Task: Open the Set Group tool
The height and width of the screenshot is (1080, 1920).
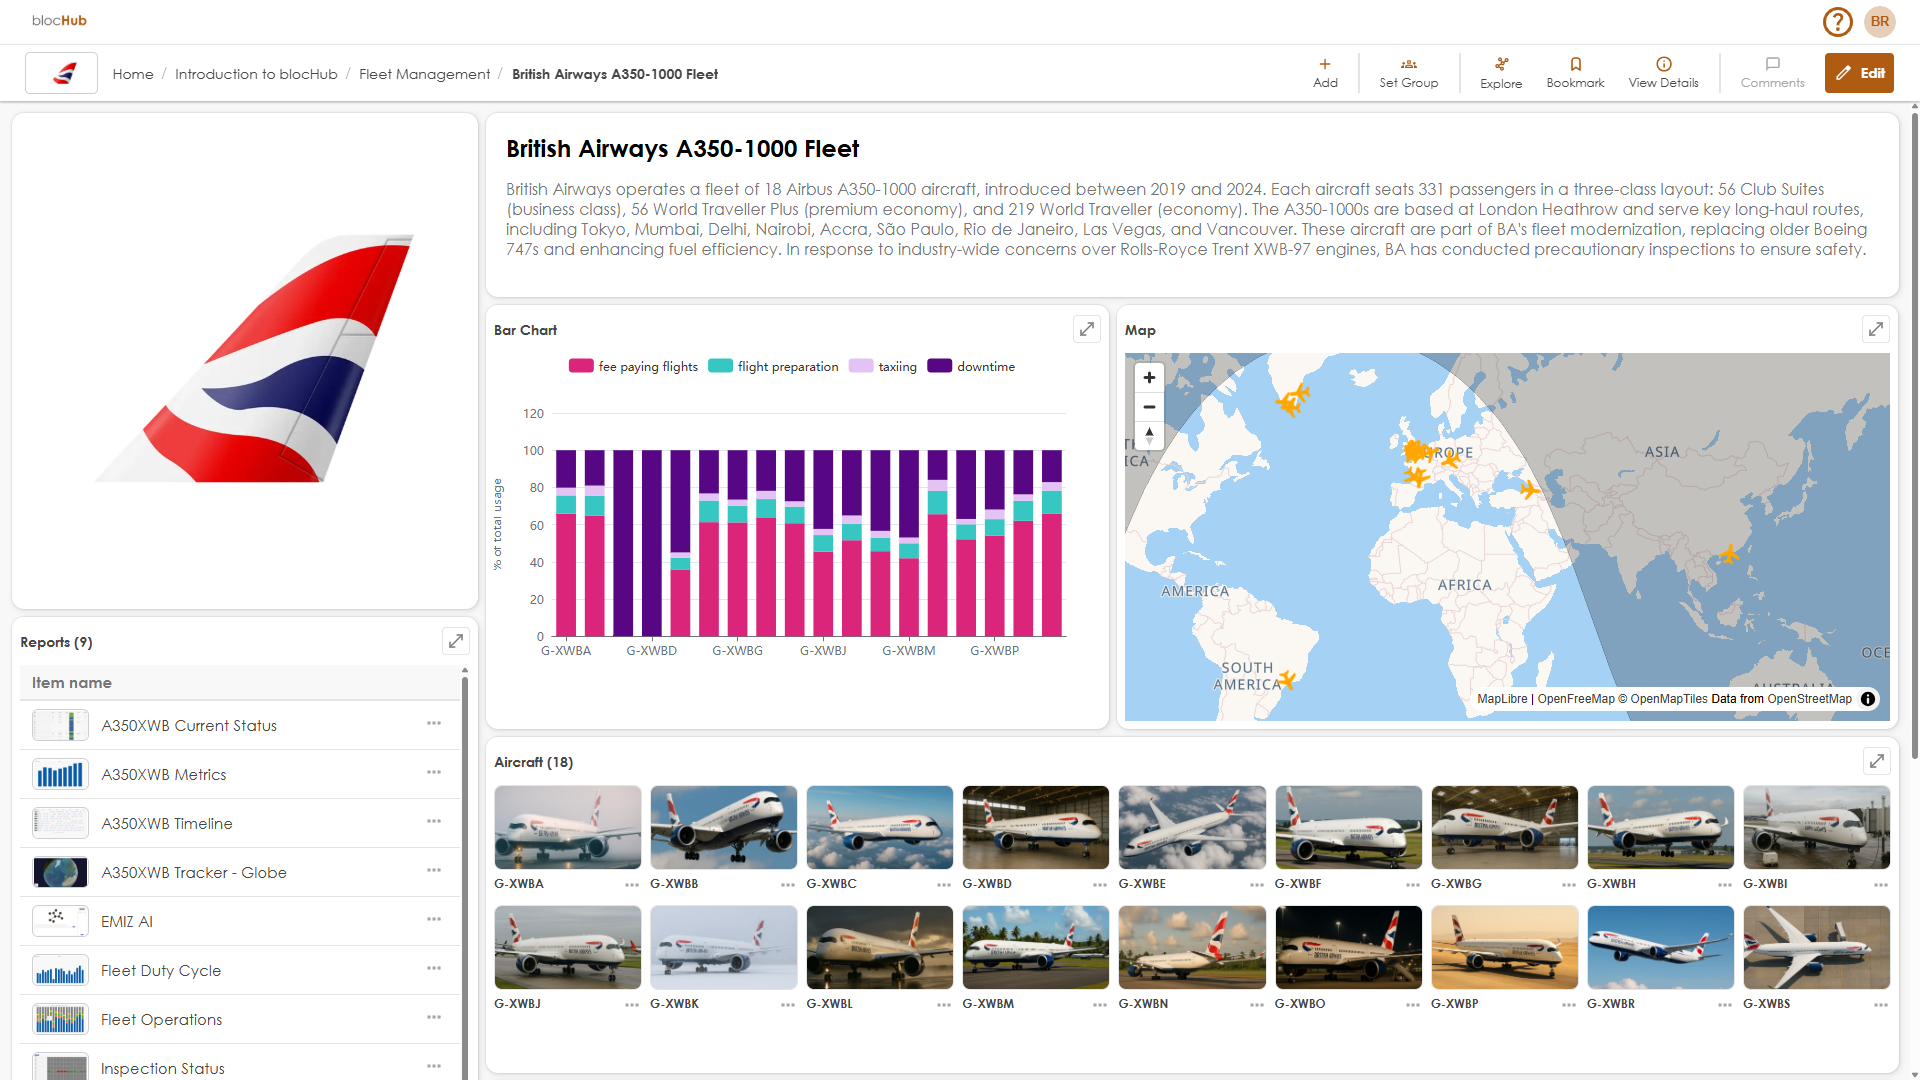Action: click(1408, 72)
